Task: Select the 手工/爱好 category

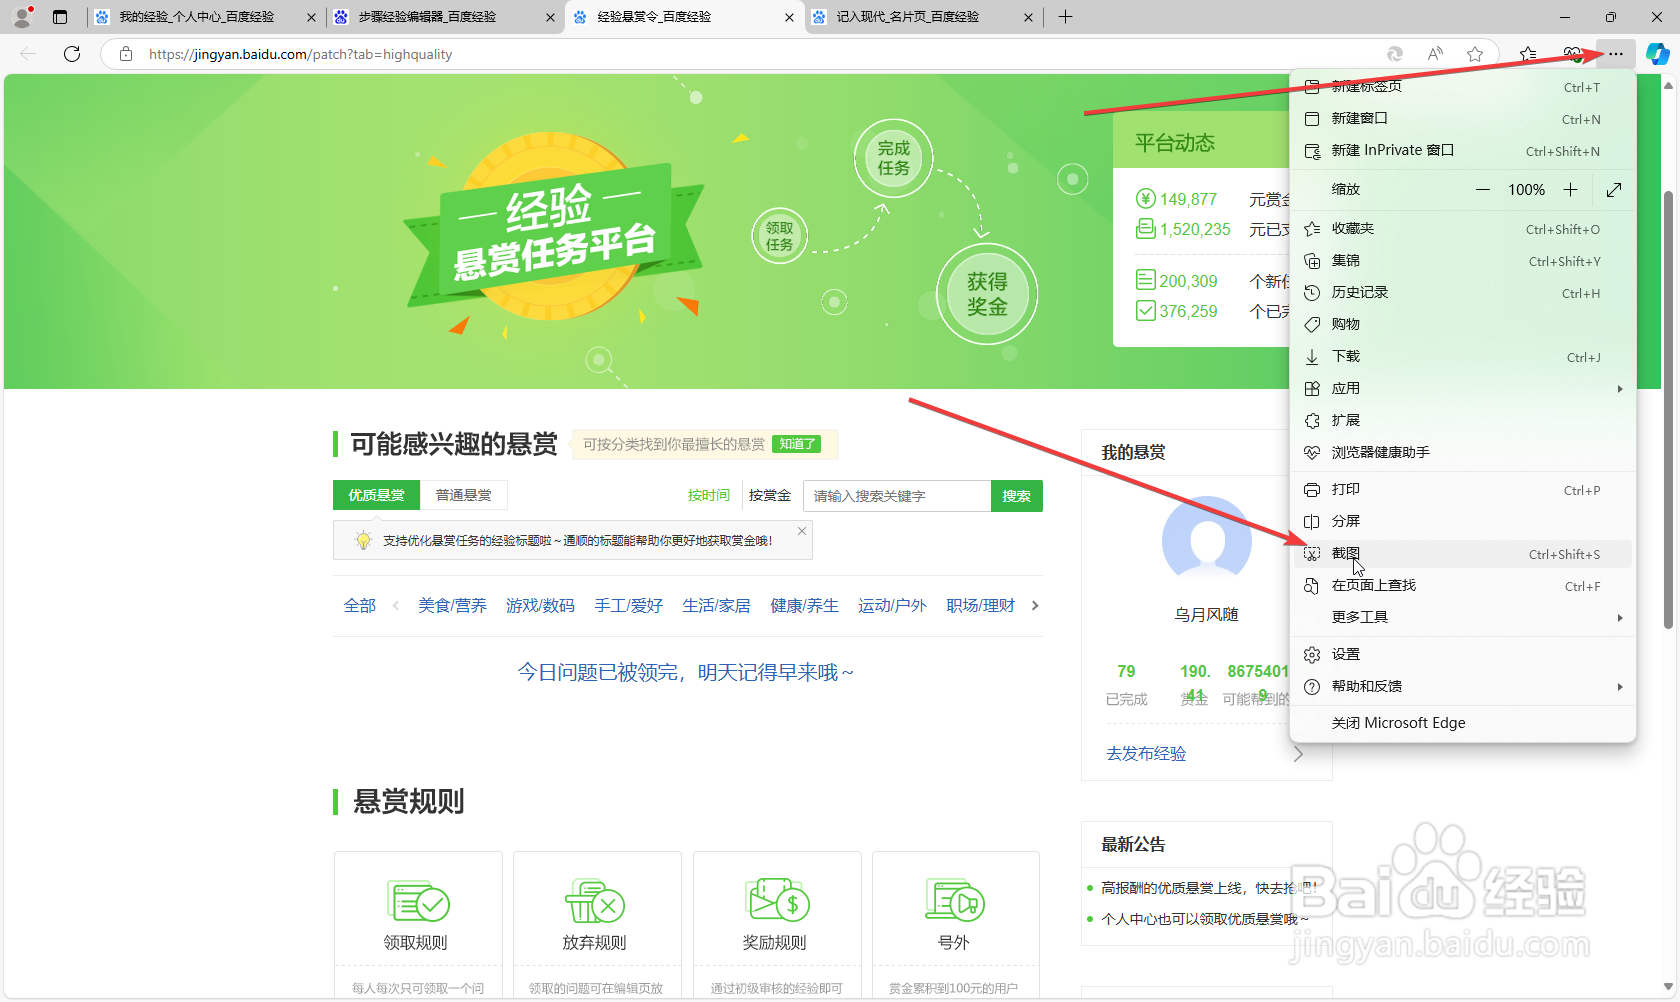Action: pyautogui.click(x=628, y=605)
